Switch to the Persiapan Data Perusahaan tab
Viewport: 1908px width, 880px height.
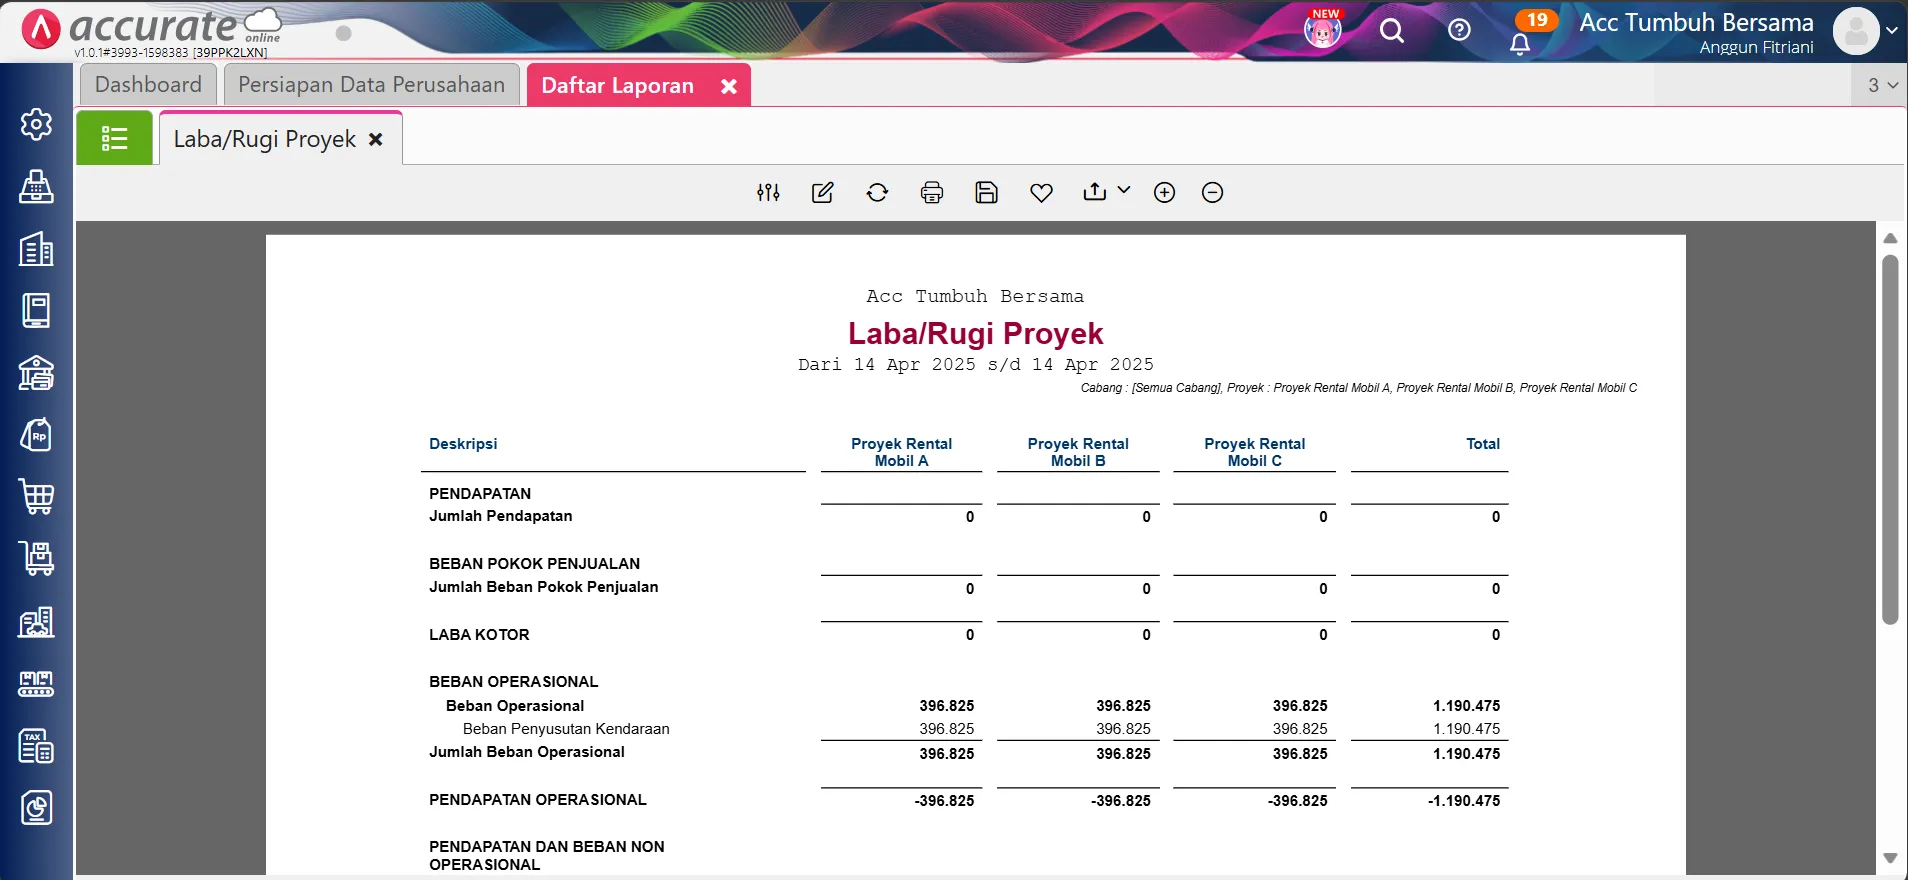pyautogui.click(x=371, y=85)
